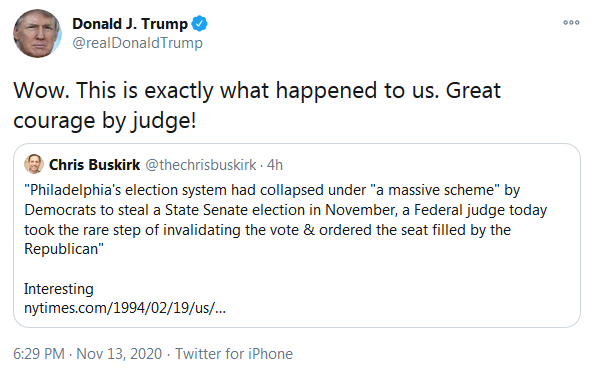Screen dimensions: 592x378
Task: Click the Chris Buskirk display name
Action: [94, 165]
